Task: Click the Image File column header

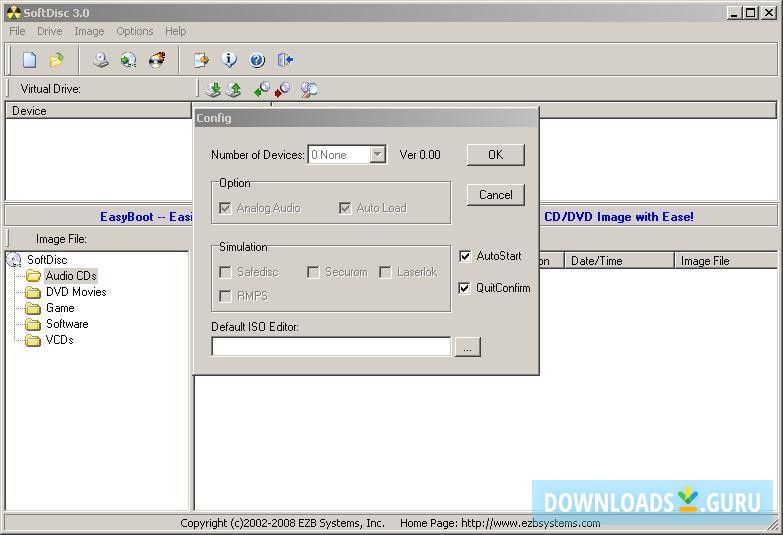Action: coord(726,261)
